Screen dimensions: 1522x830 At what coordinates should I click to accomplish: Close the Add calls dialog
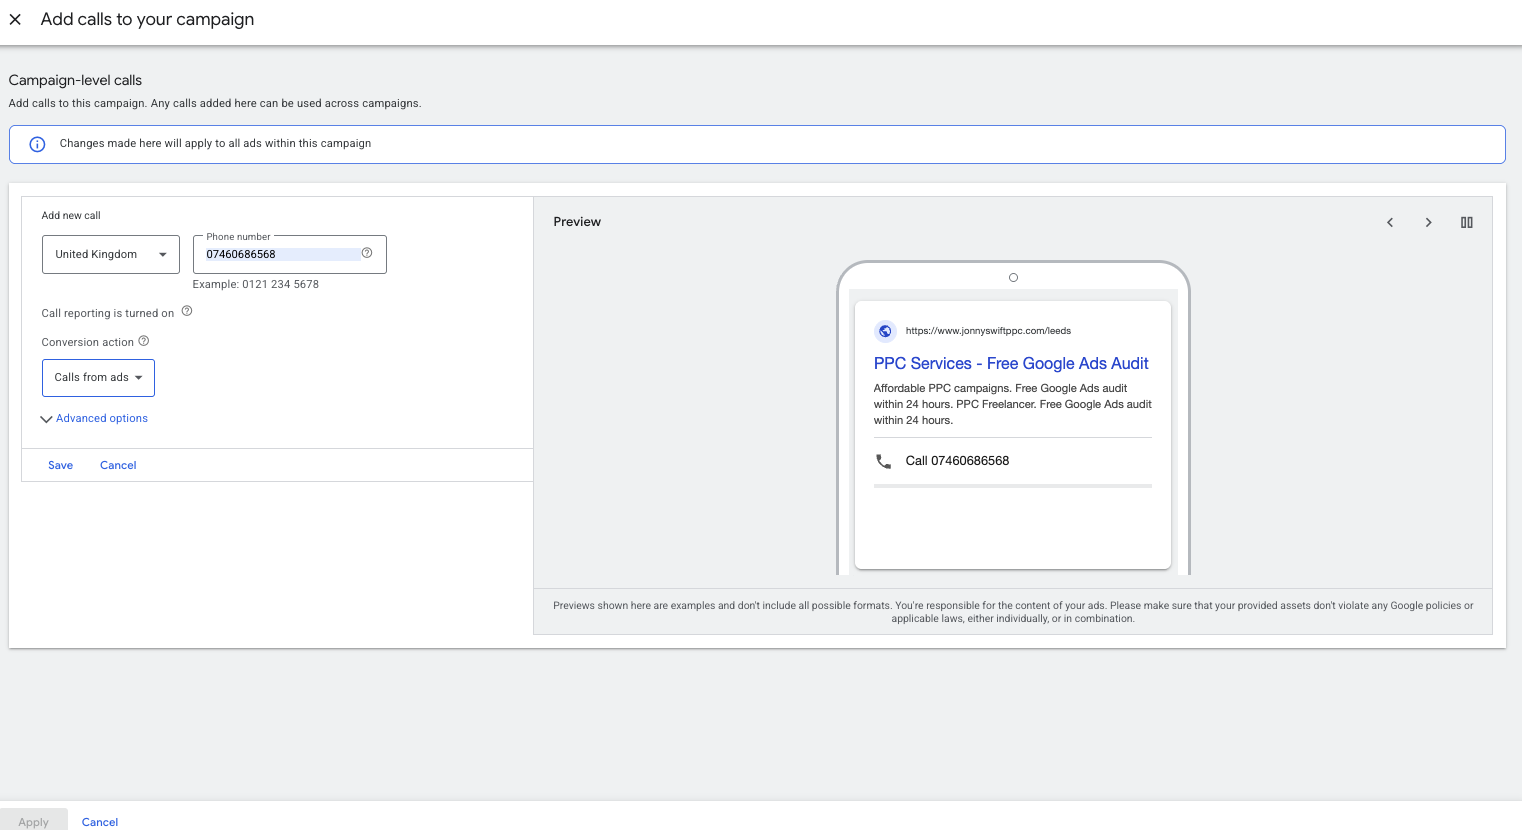coord(15,19)
